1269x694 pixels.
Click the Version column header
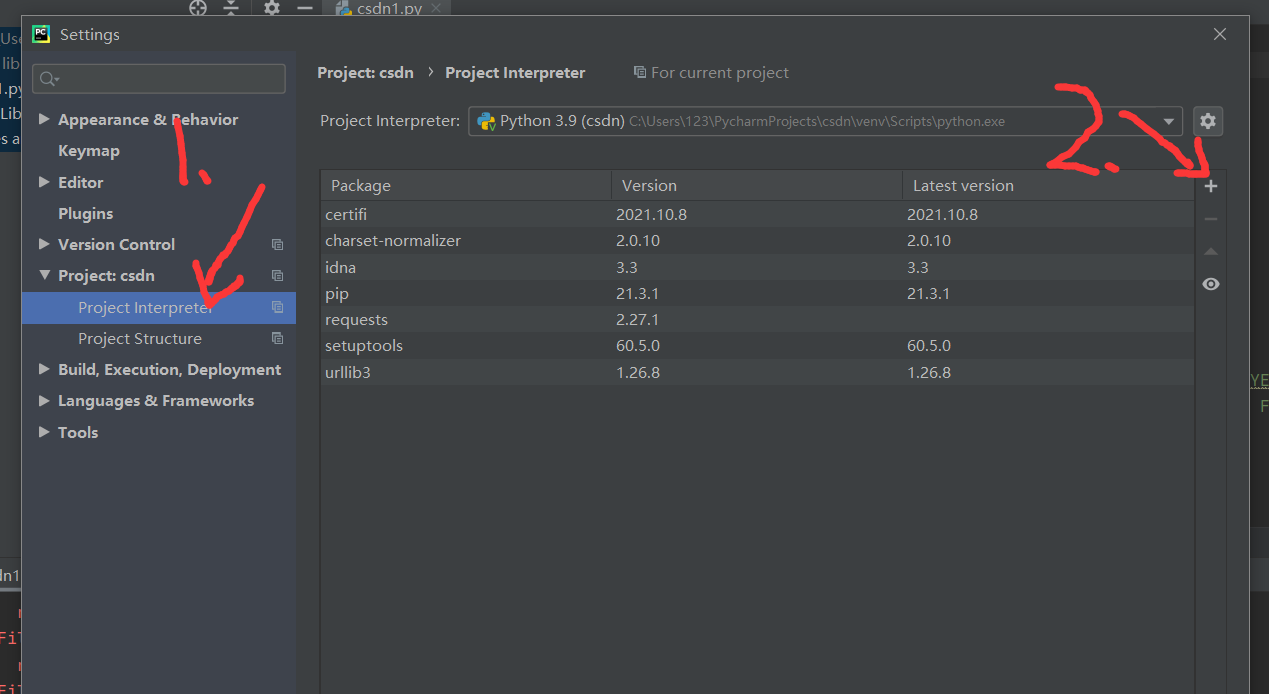757,185
